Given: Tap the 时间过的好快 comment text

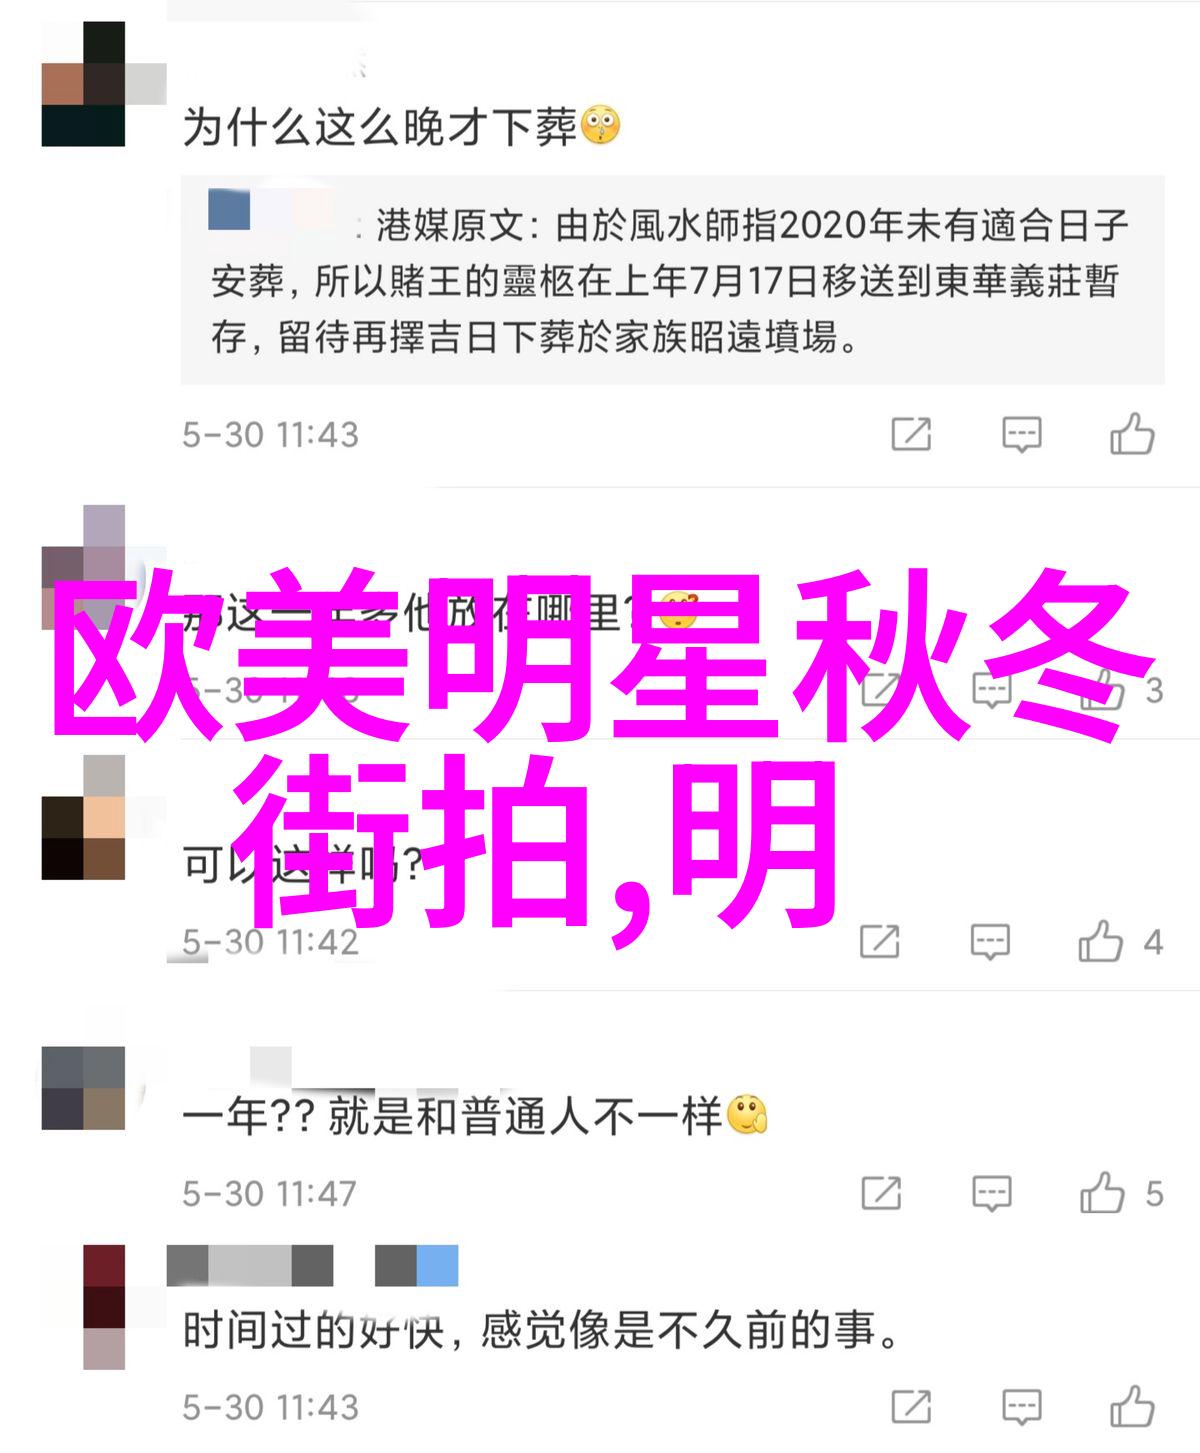Looking at the screenshot, I should click(x=541, y=1331).
